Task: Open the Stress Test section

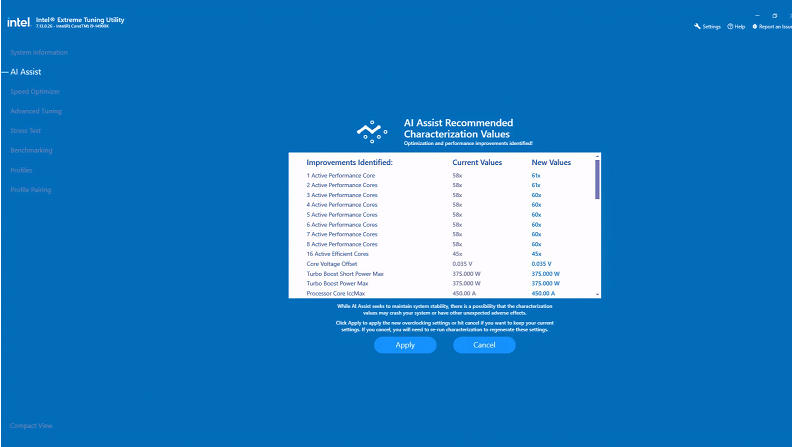Action: coord(25,131)
